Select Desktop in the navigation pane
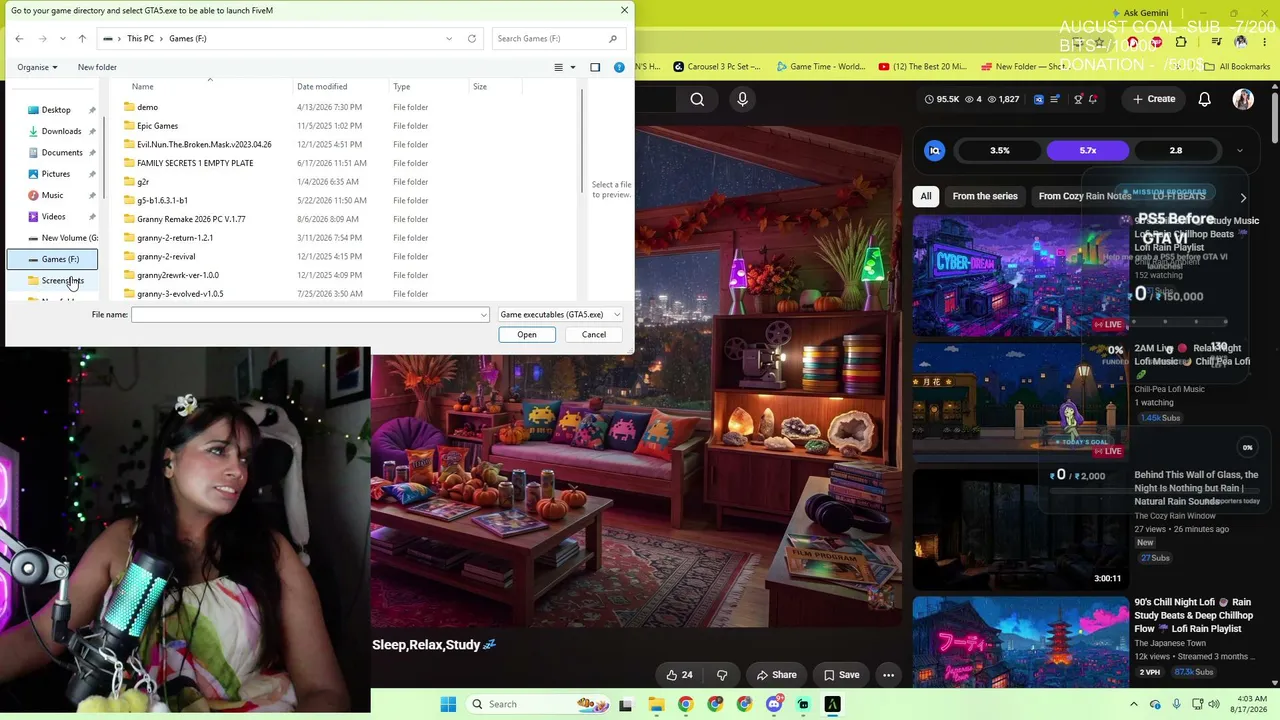The width and height of the screenshot is (1280, 720). point(56,110)
